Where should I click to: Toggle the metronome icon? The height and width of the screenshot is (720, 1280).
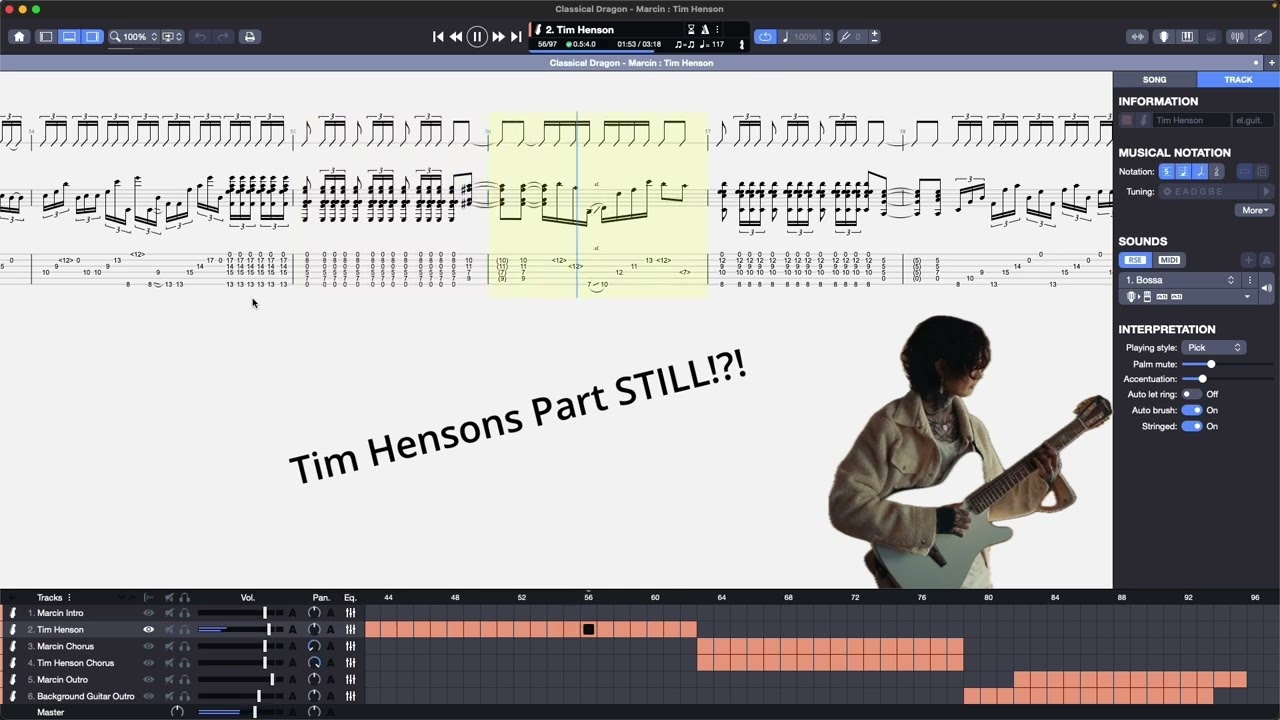[x=705, y=30]
